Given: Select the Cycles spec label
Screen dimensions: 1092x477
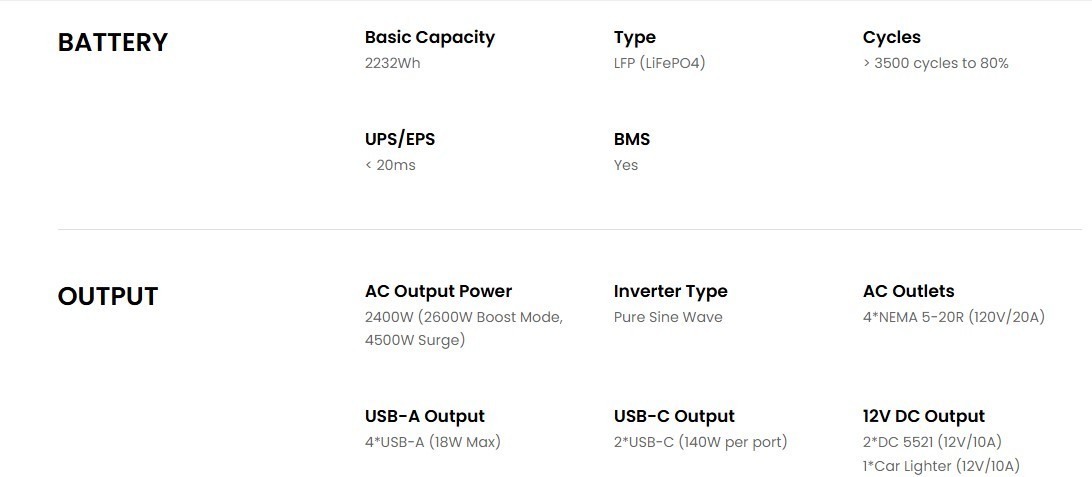Looking at the screenshot, I should pyautogui.click(x=891, y=38).
